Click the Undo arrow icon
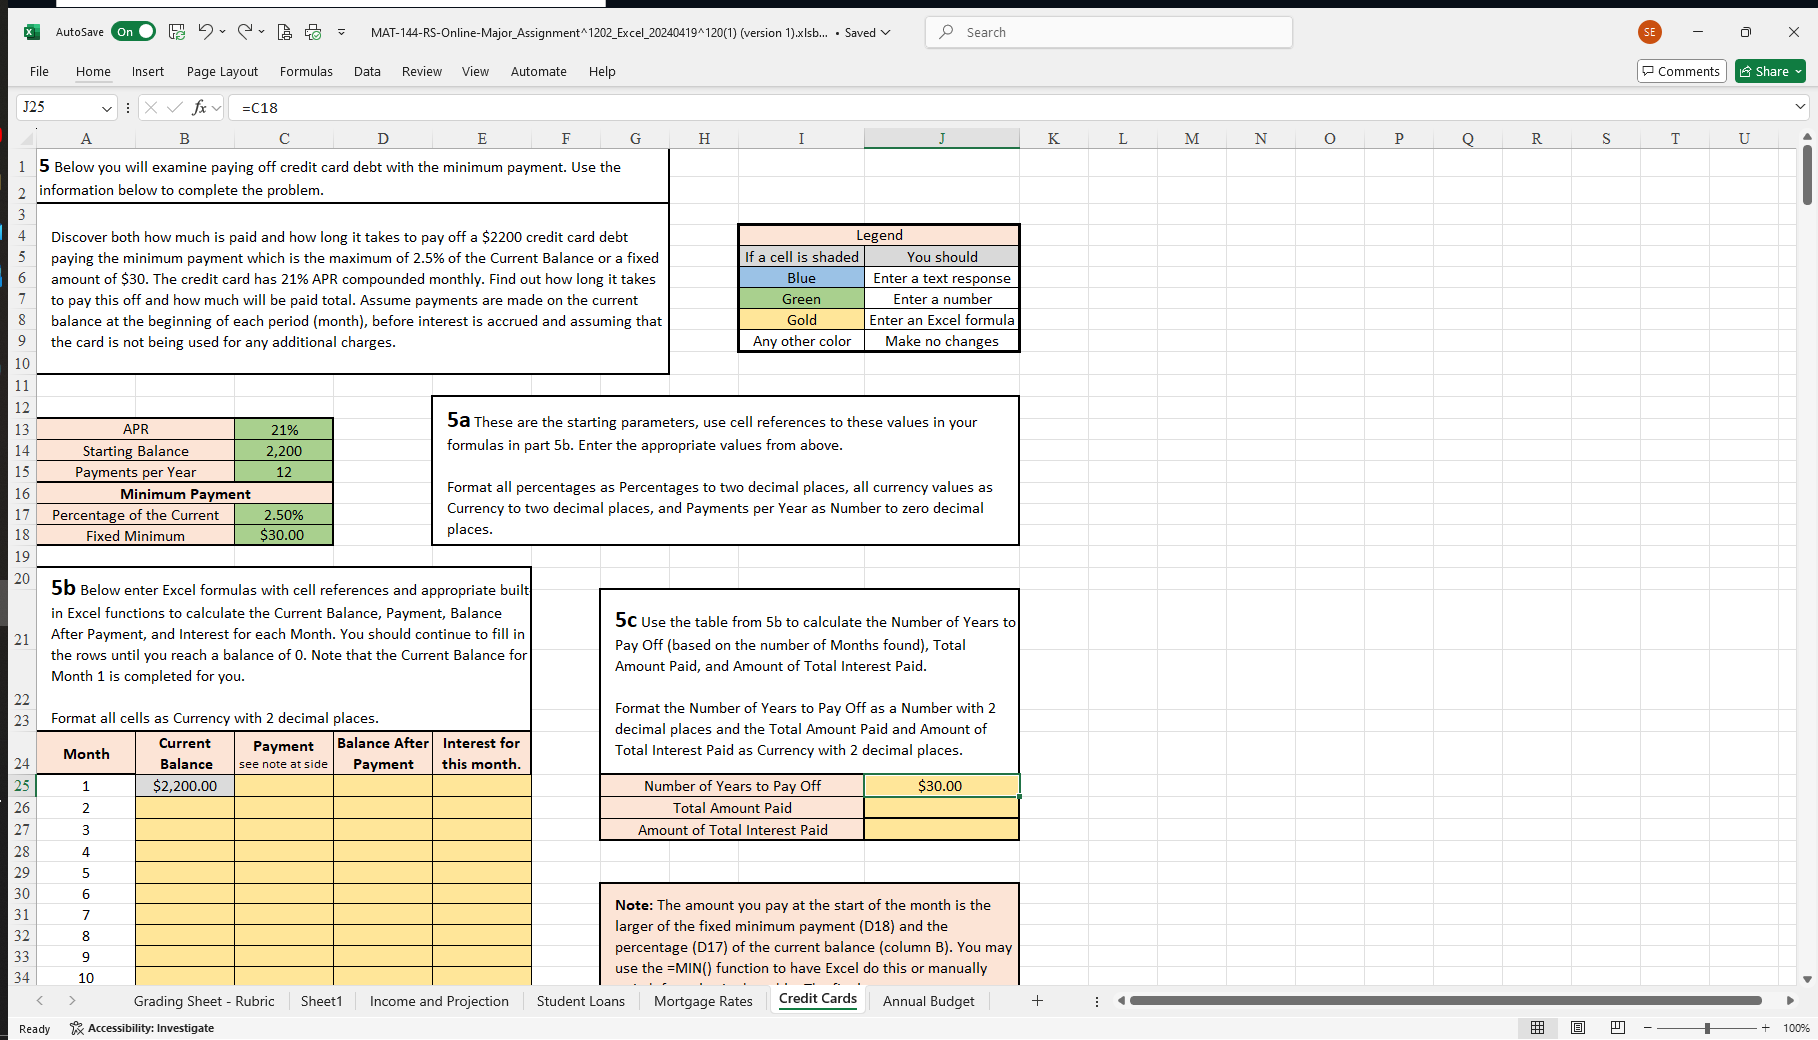1818x1040 pixels. pos(205,32)
